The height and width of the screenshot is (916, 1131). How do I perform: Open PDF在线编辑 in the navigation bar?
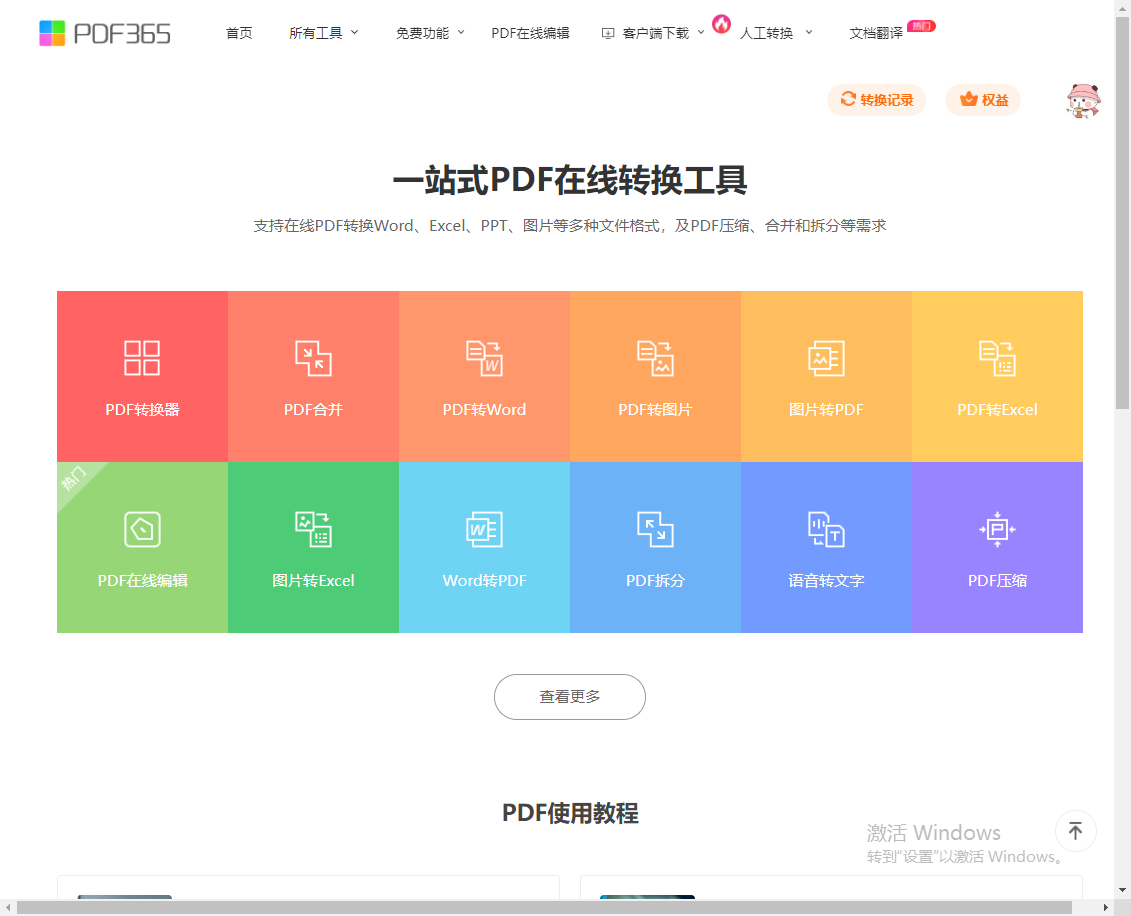(530, 33)
